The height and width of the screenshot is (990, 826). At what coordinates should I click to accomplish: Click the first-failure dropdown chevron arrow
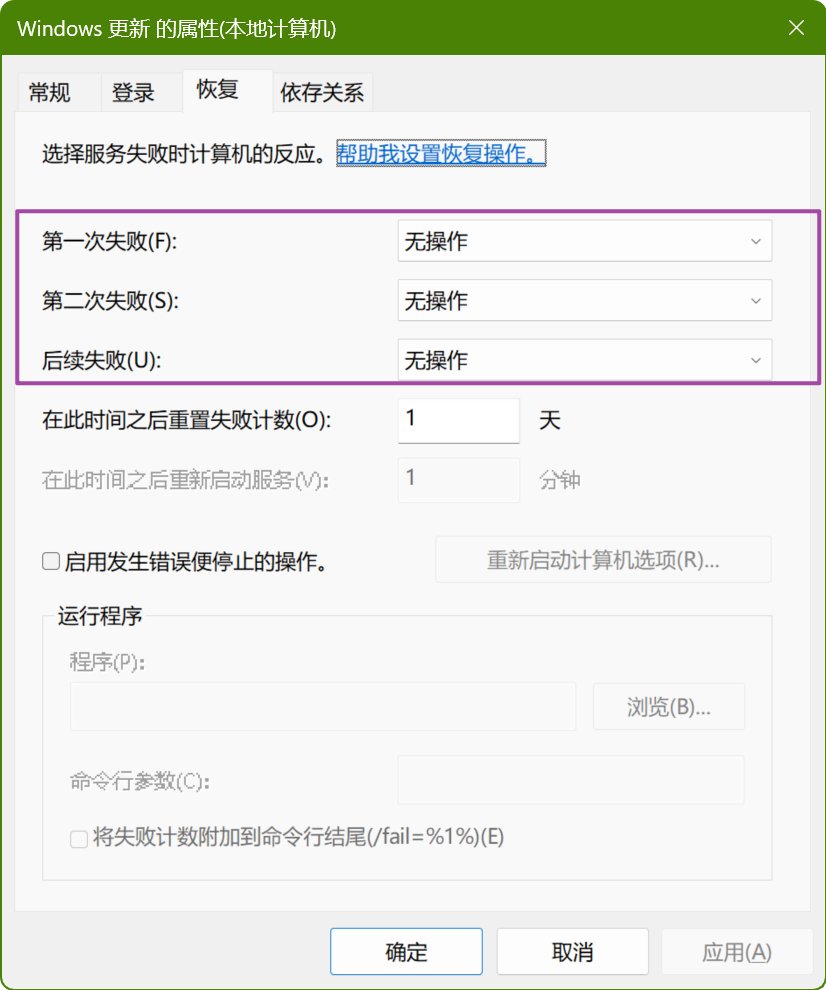755,241
